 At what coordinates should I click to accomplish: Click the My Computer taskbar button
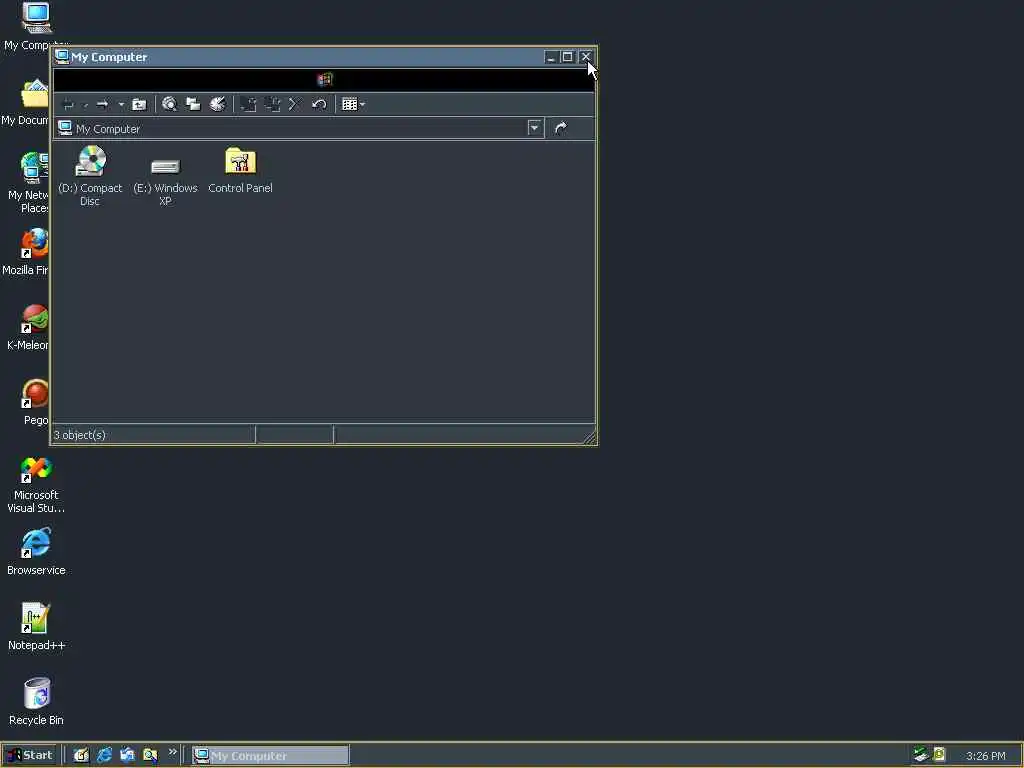pos(270,756)
